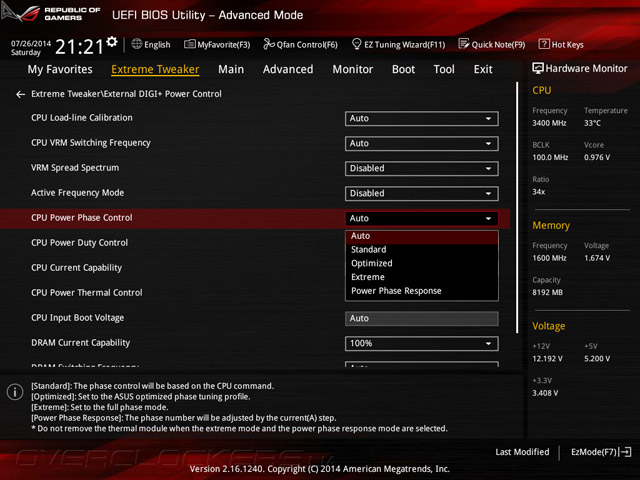Click CPU frequency value 3400 MHz
This screenshot has height=480, width=640.
click(x=549, y=123)
